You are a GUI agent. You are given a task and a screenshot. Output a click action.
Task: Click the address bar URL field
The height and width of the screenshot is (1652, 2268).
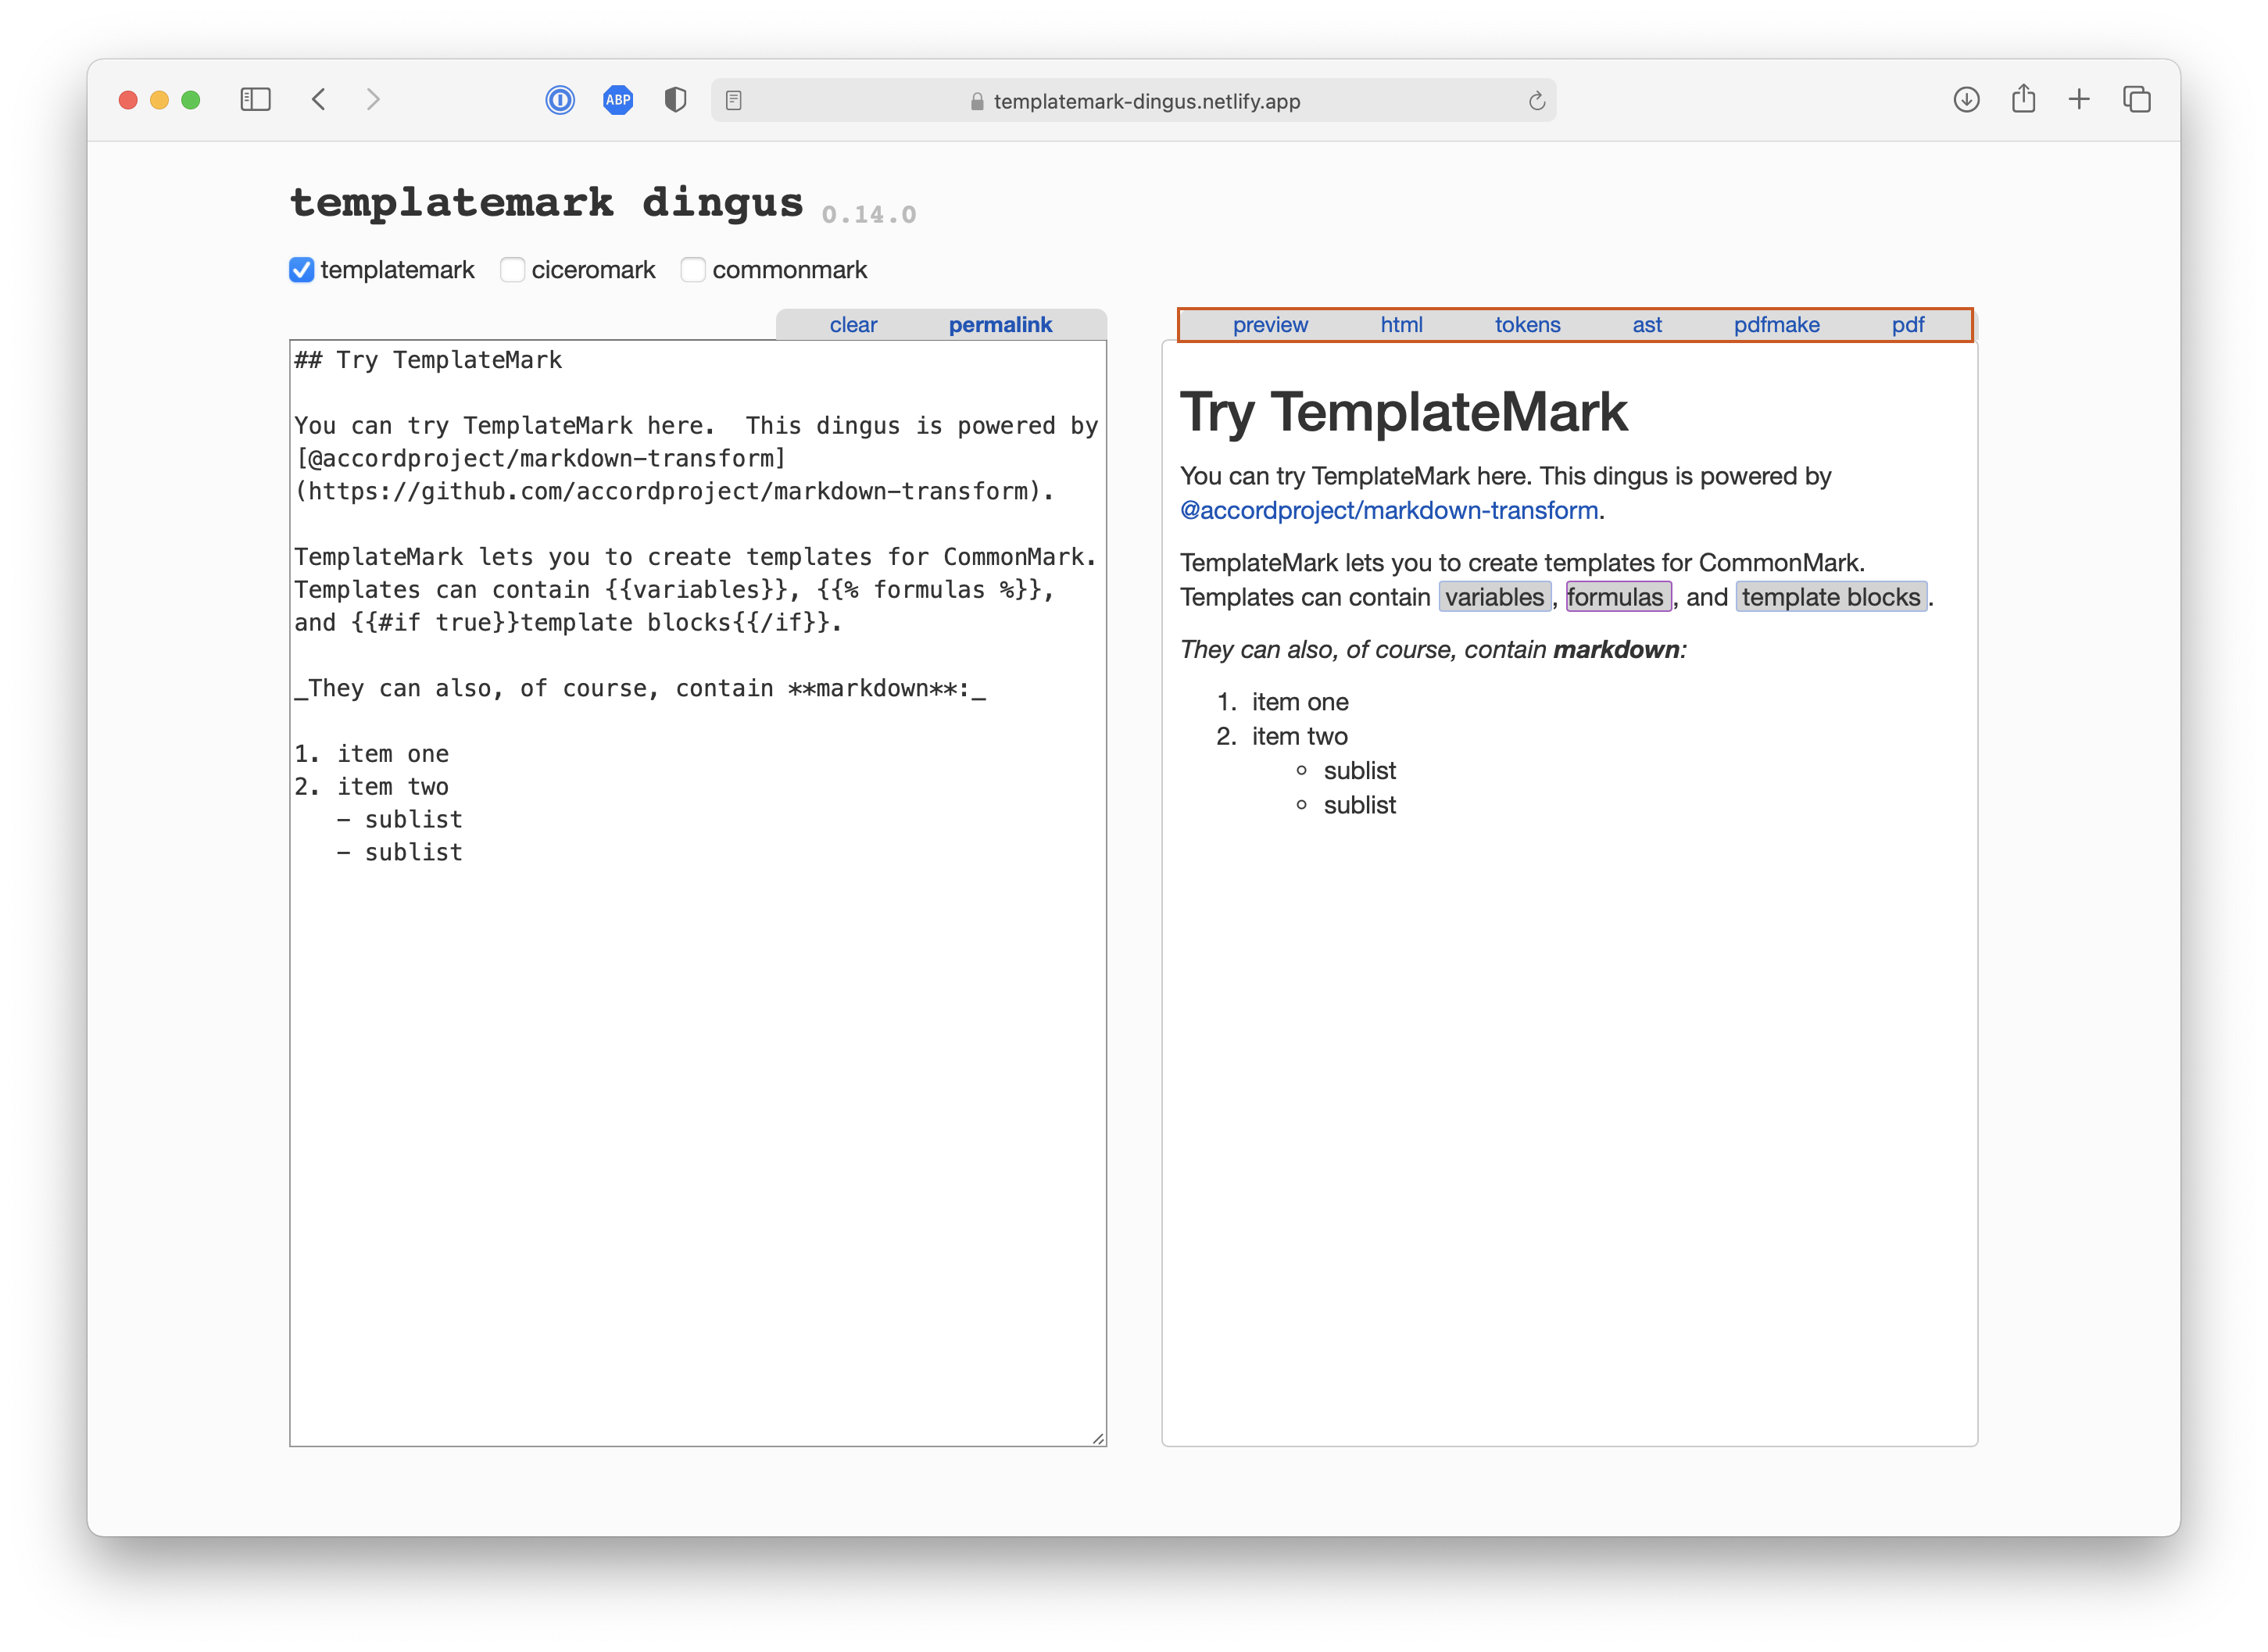(1133, 100)
